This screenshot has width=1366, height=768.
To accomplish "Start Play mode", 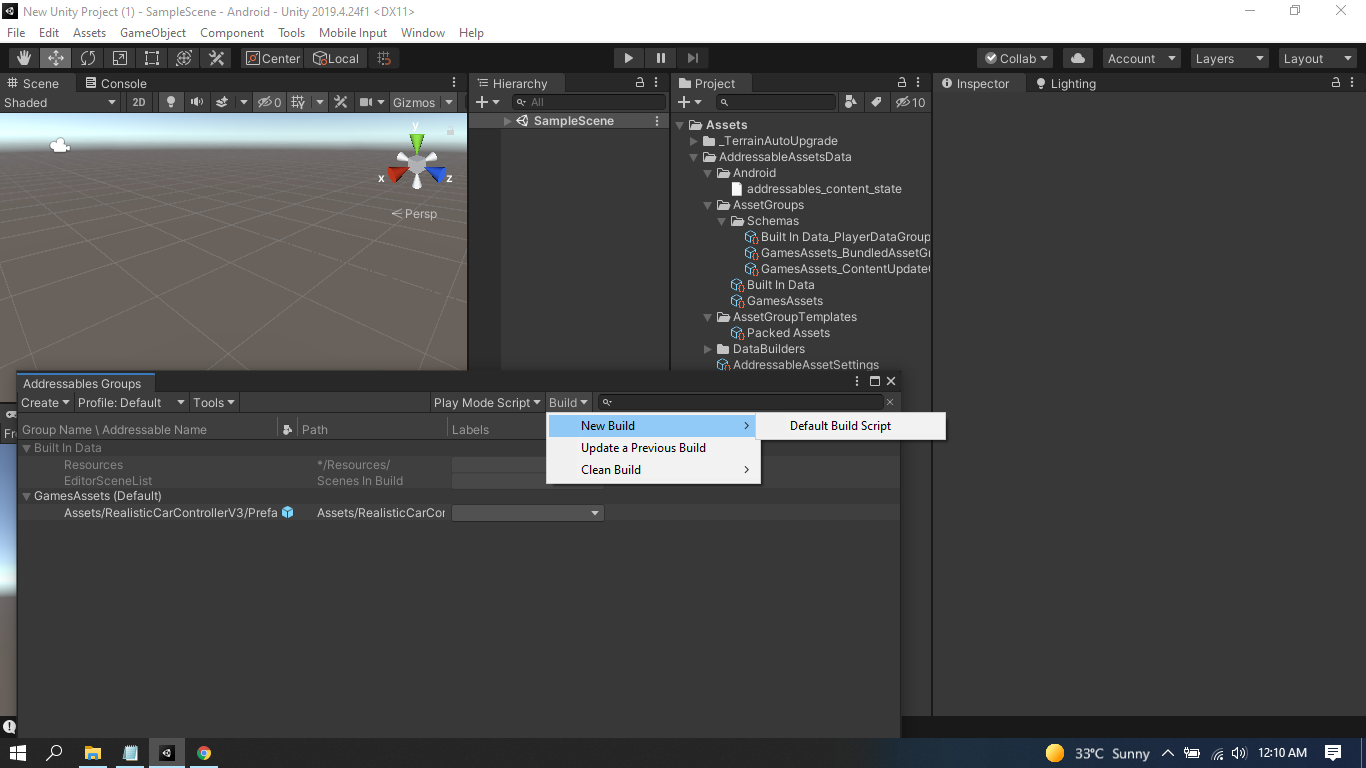I will (x=628, y=58).
